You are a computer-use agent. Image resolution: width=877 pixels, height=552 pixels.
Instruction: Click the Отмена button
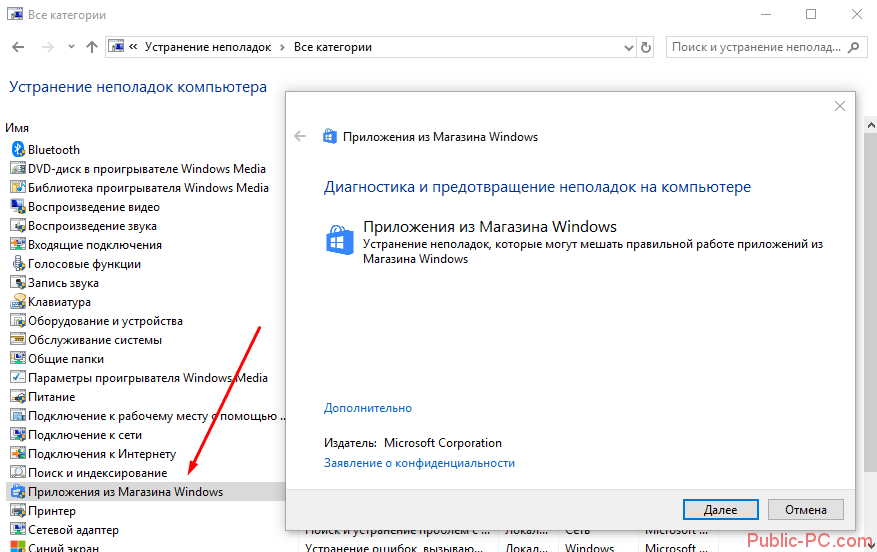click(x=805, y=509)
